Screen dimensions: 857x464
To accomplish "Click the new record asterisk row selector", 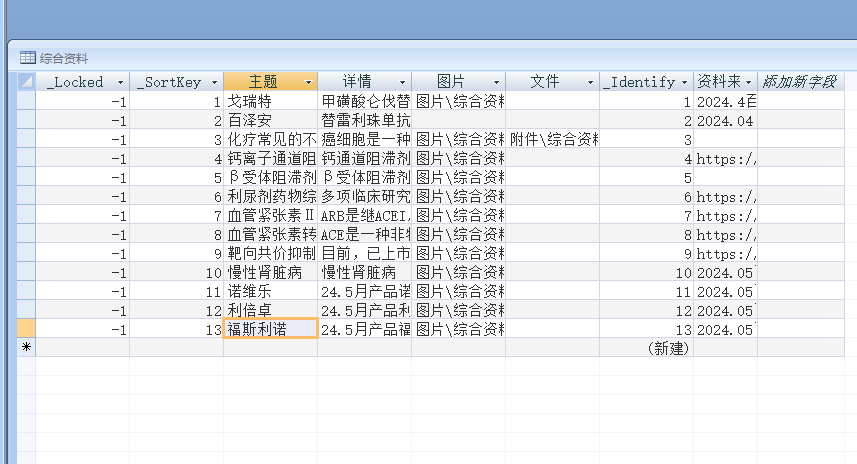I will pyautogui.click(x=26, y=347).
